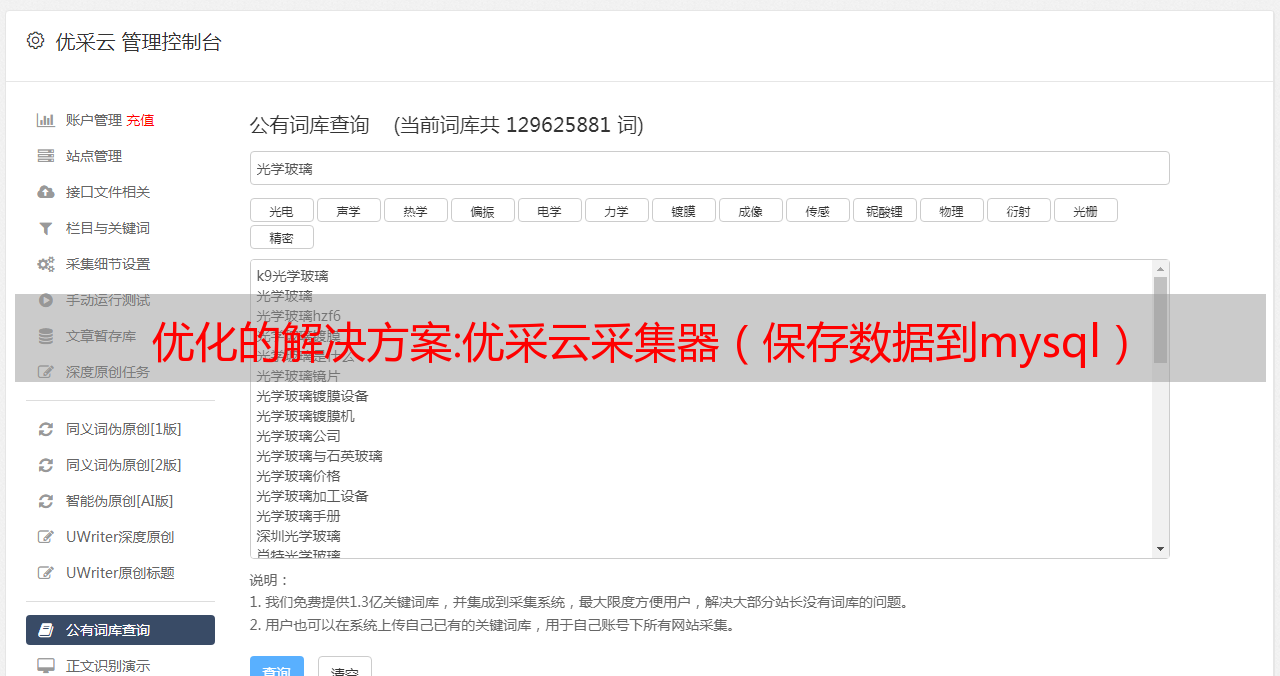Click the red 充值 link
Screen dimensions: 1280x676
[x=140, y=120]
